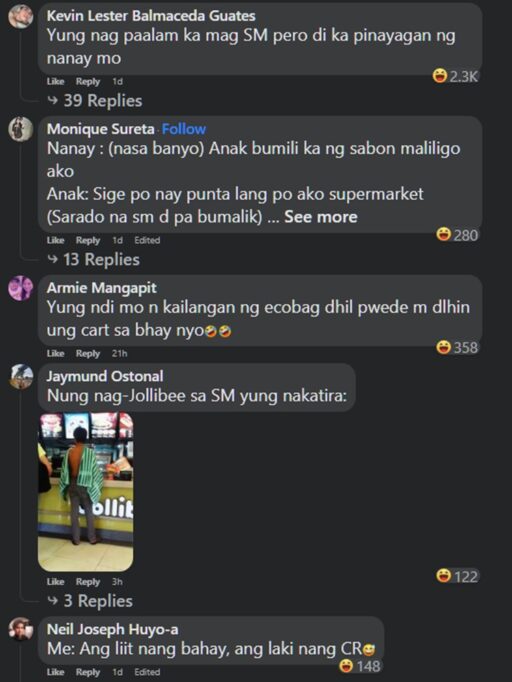Expand the 3 Replies thread
512x682 pixels.
pos(90,601)
